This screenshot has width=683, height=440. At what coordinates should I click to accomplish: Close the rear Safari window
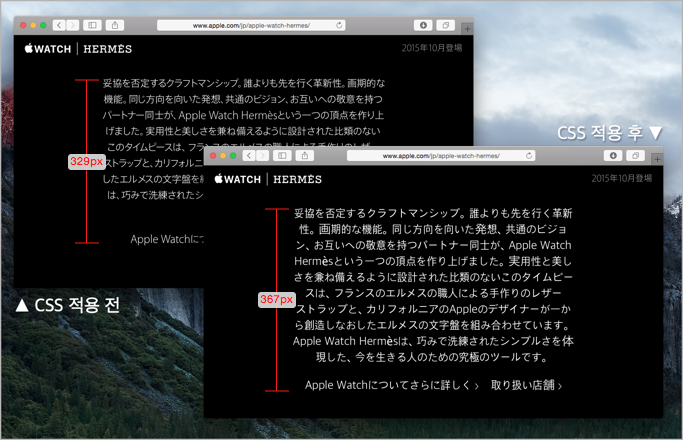(x=23, y=25)
